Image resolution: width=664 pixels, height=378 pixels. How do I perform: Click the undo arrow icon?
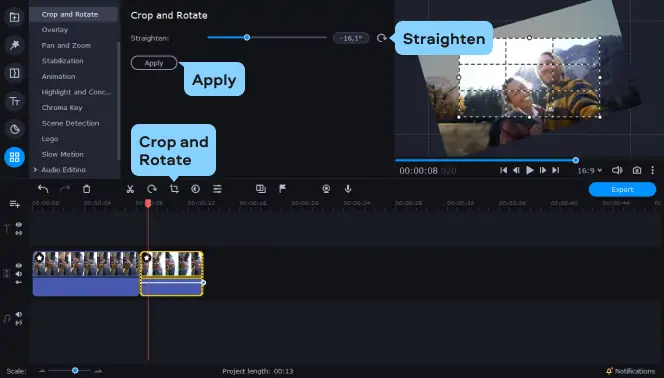point(43,189)
